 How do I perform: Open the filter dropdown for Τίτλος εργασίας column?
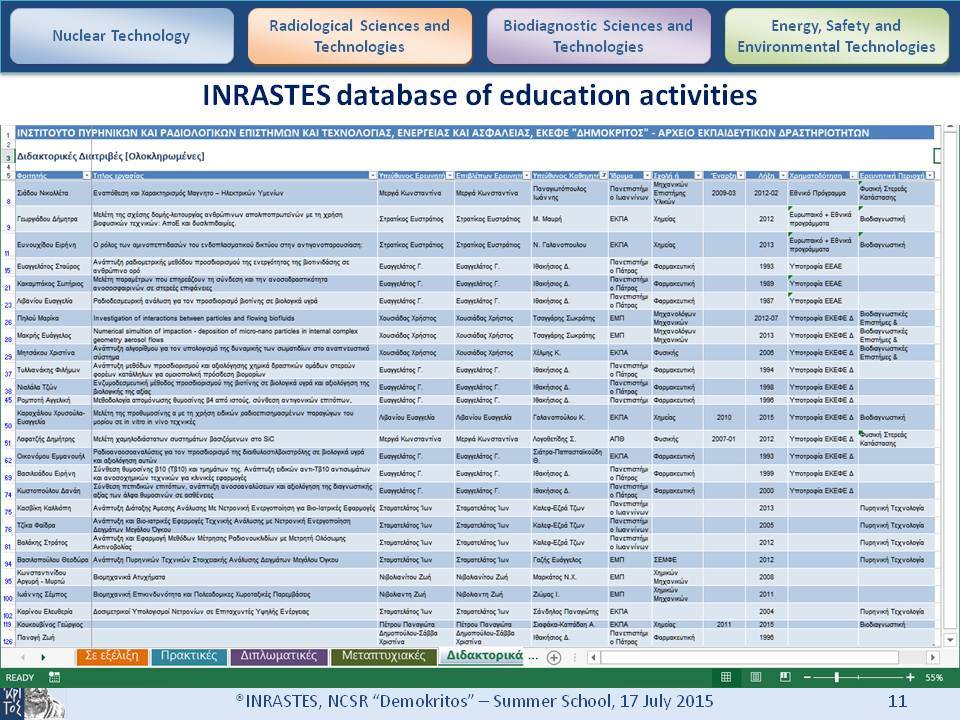tap(372, 176)
